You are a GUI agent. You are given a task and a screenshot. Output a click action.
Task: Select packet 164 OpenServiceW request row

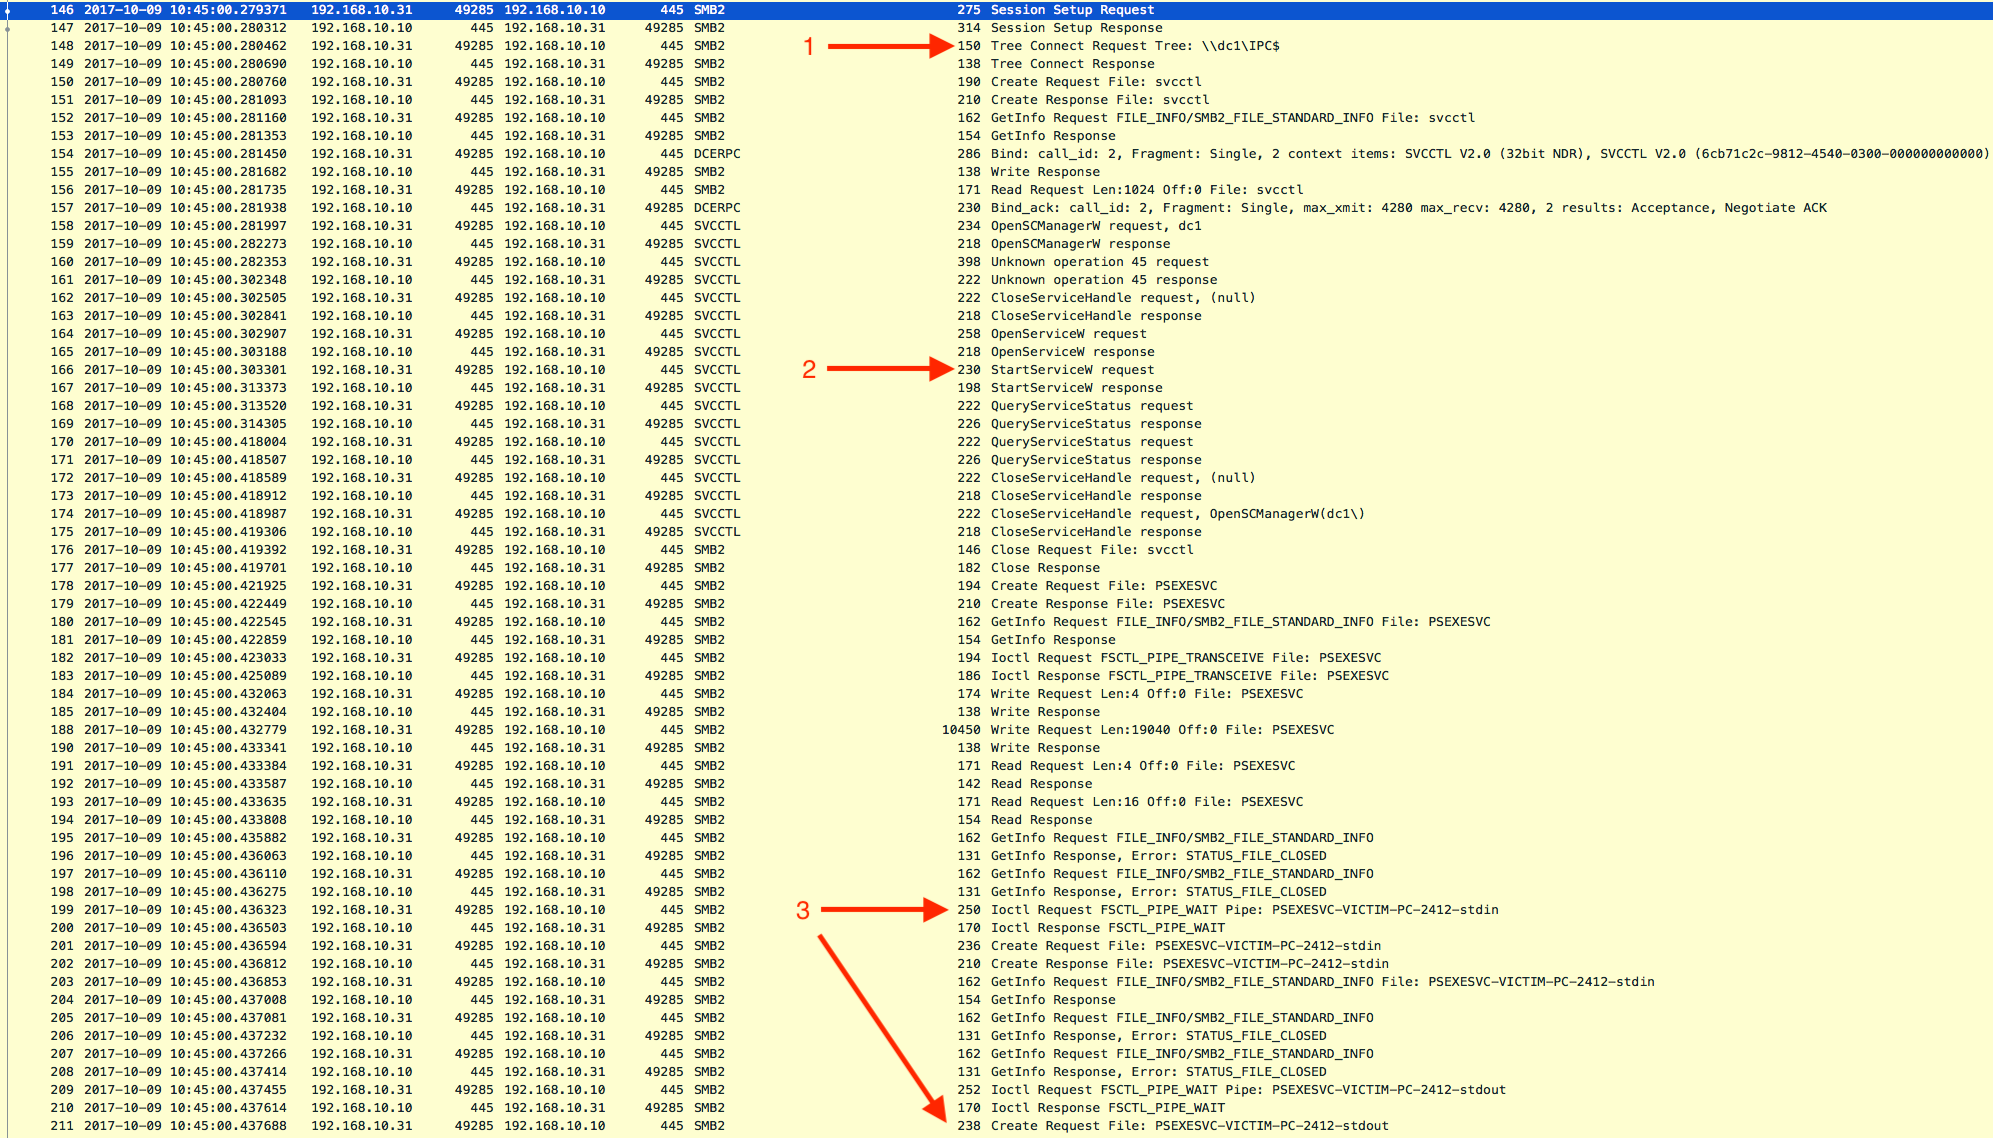[x=1068, y=334]
